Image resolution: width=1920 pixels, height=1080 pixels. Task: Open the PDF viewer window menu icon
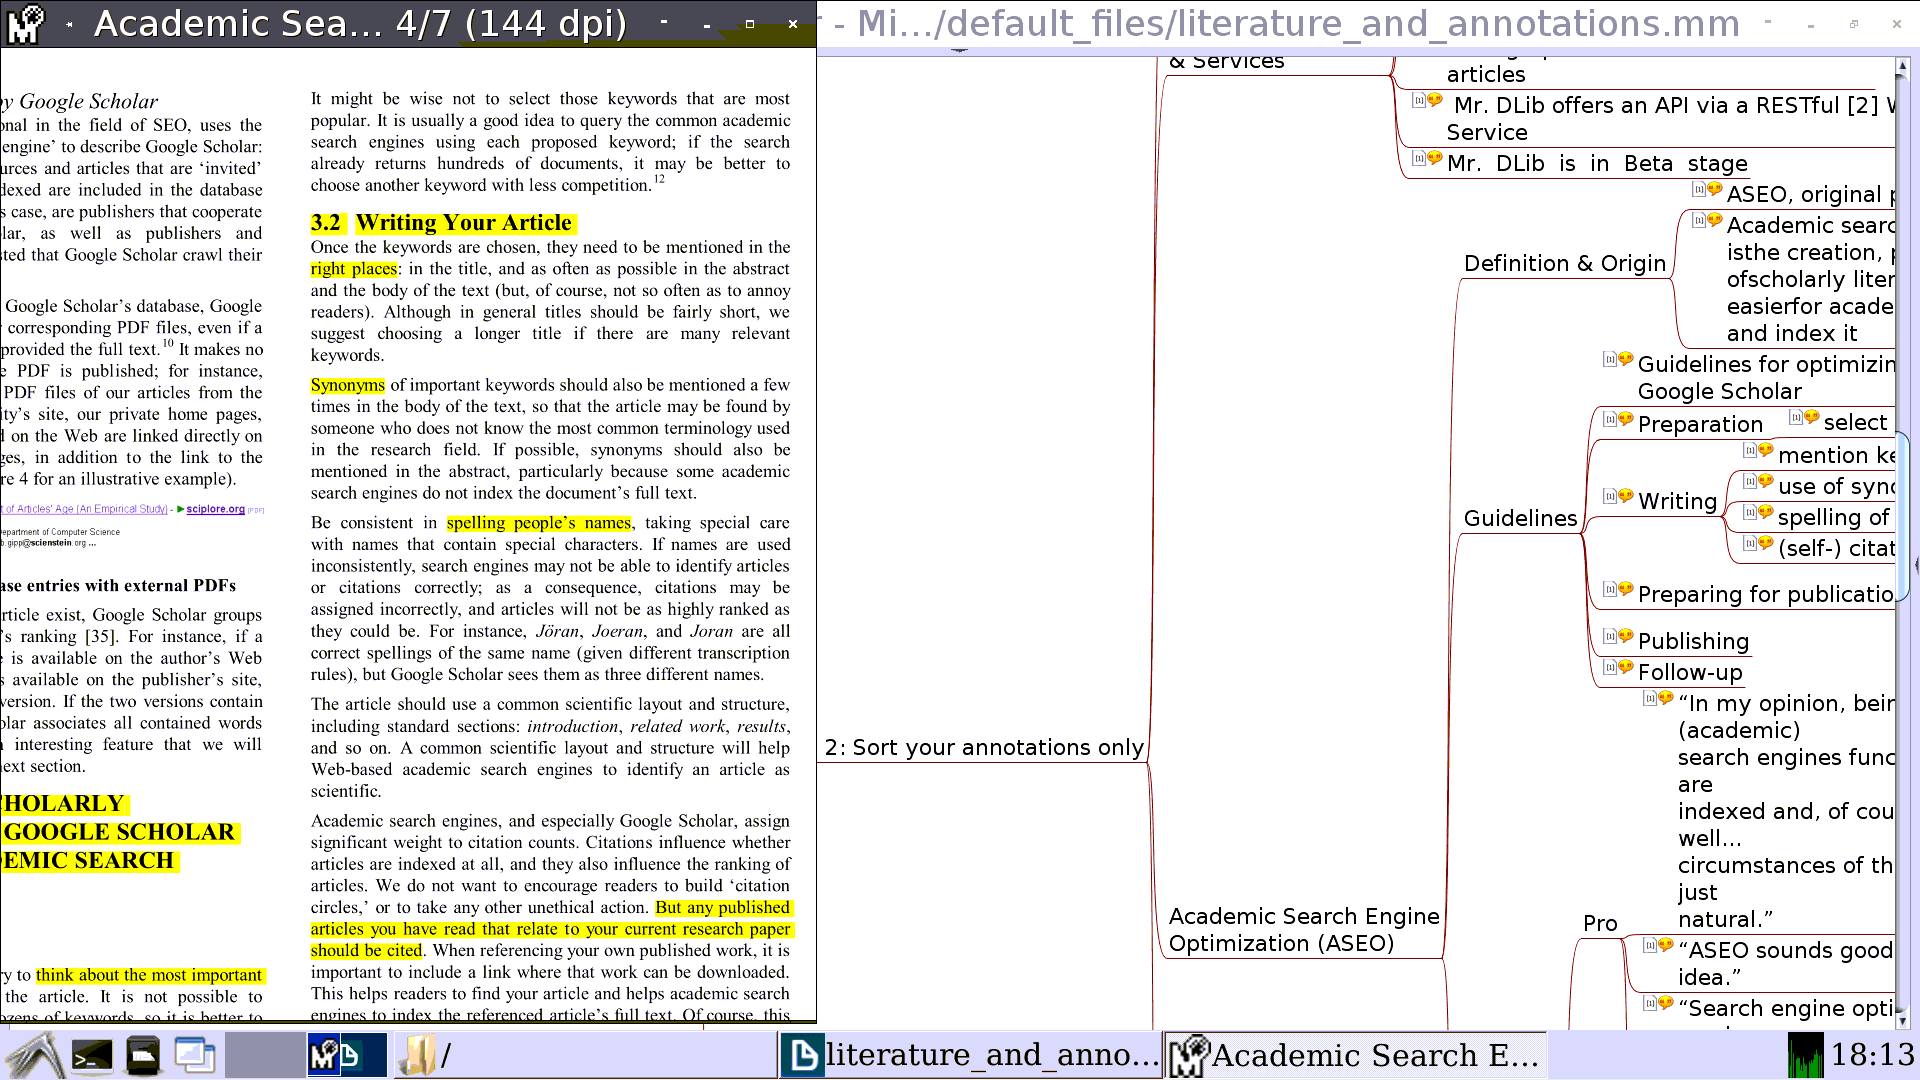click(x=26, y=23)
